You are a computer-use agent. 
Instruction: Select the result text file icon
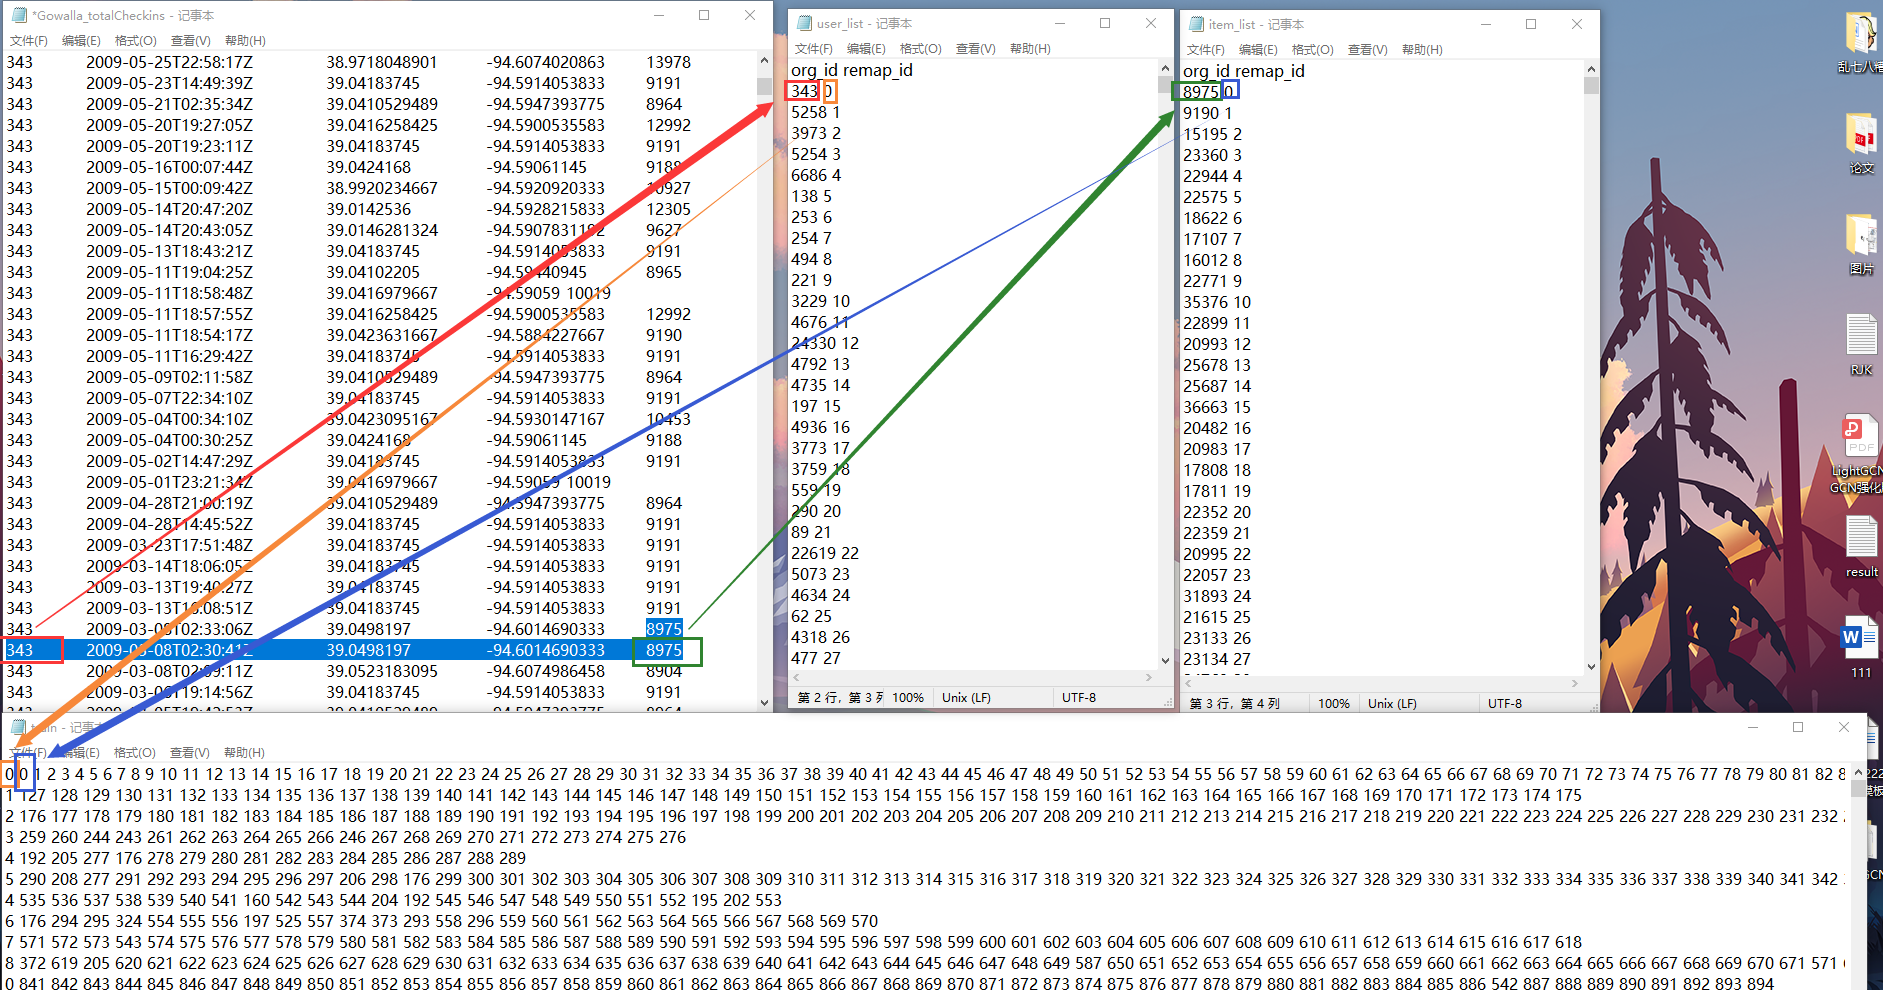[1861, 546]
